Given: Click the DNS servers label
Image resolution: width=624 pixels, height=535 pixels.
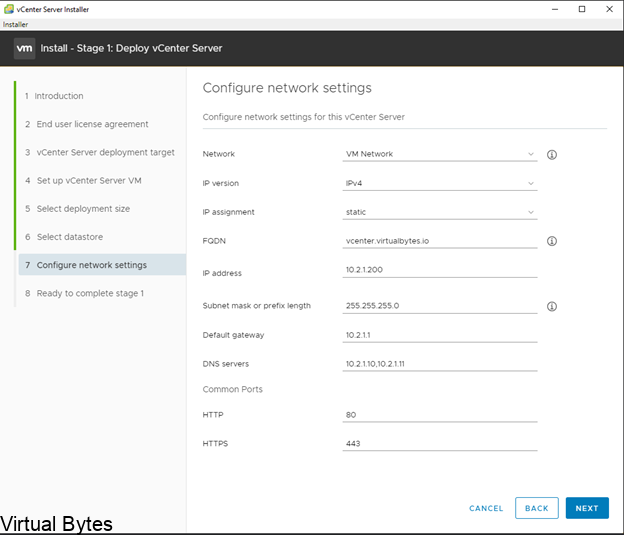Looking at the screenshot, I should 226,364.
